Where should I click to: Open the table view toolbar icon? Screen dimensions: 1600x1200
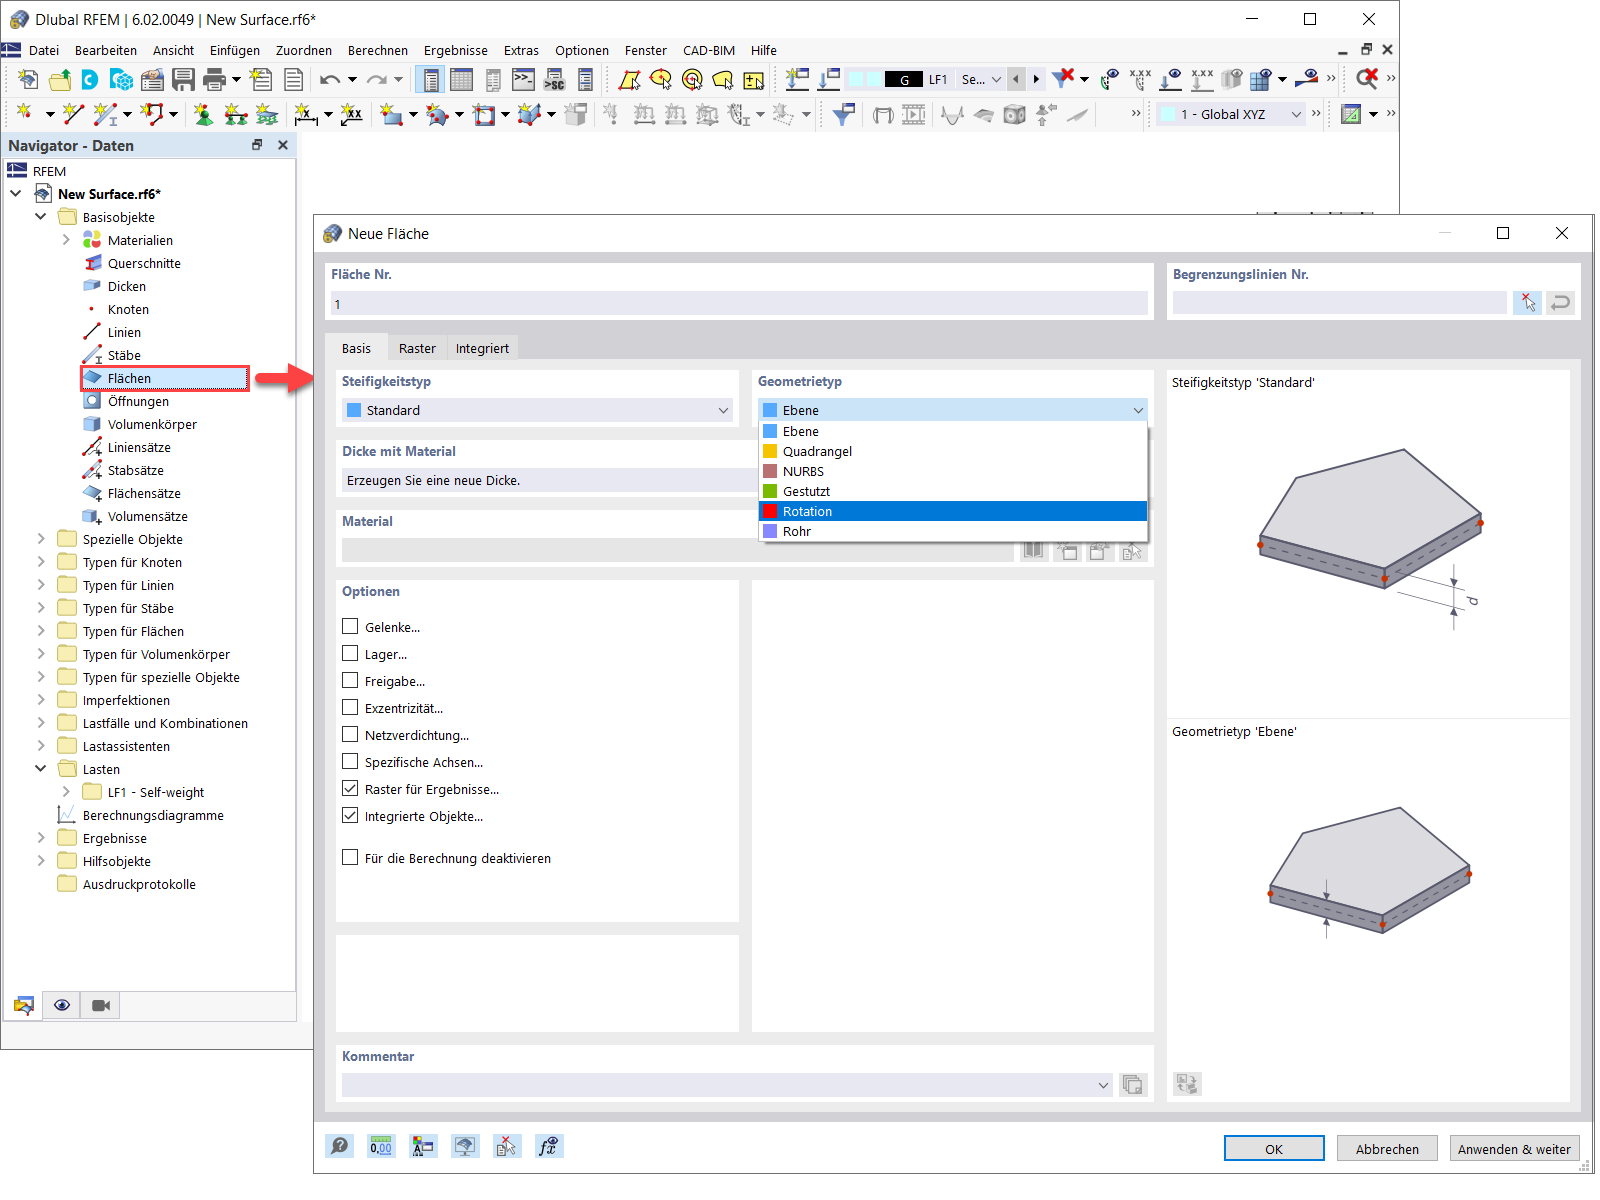click(461, 79)
